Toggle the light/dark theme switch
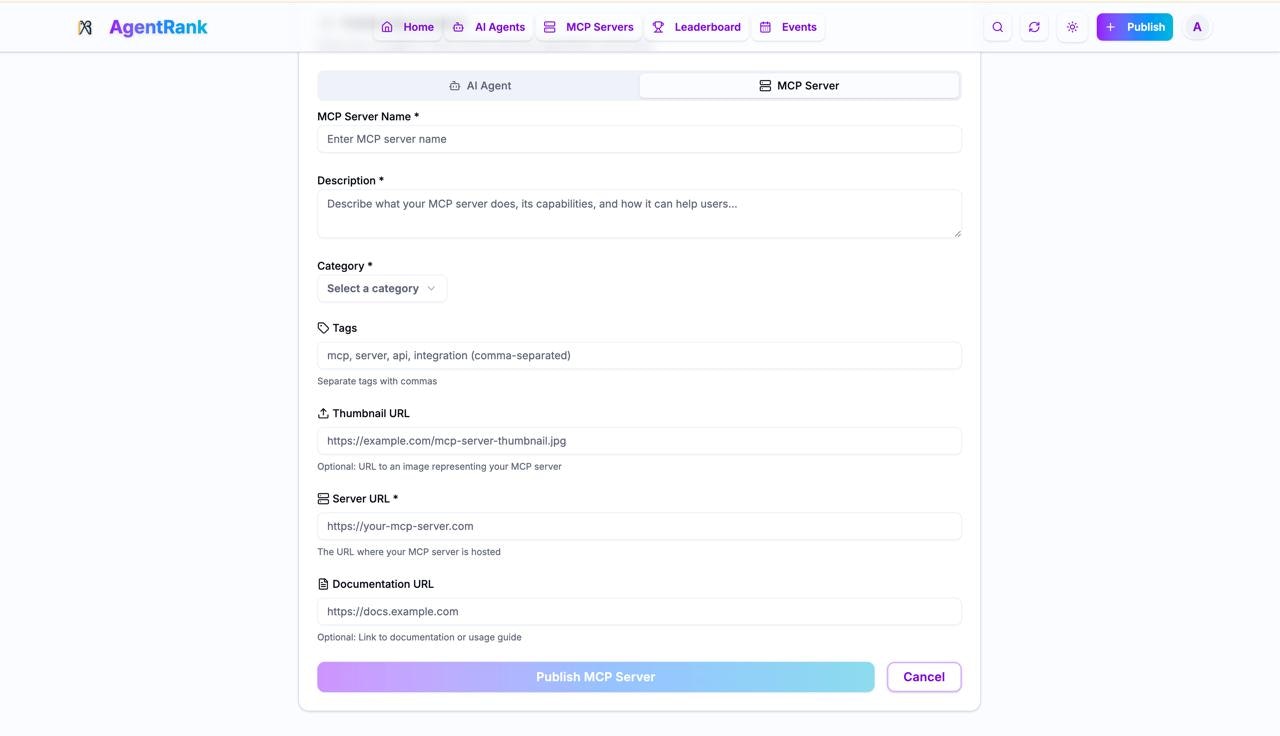The height and width of the screenshot is (736, 1280). [1072, 27]
